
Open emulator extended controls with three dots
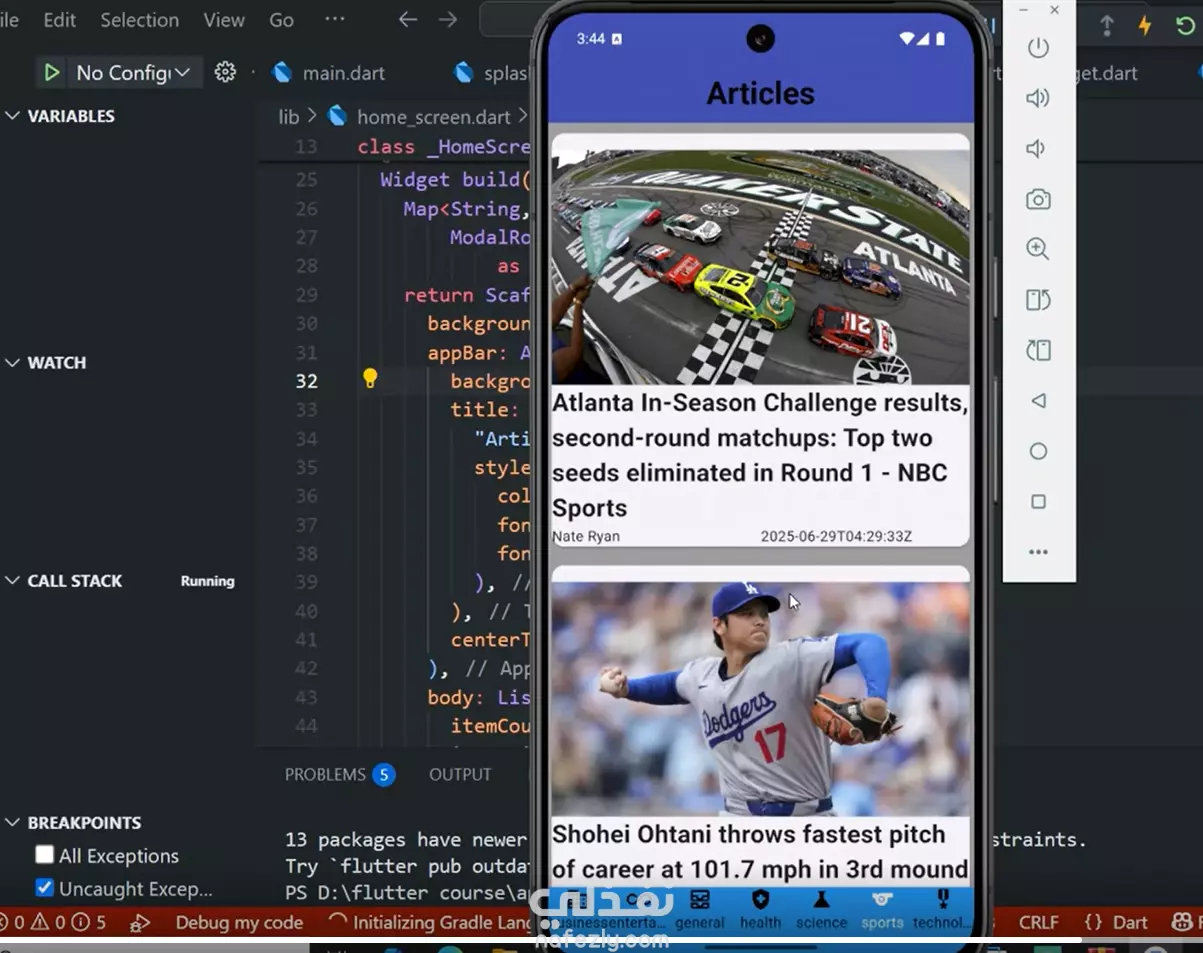(x=1038, y=552)
